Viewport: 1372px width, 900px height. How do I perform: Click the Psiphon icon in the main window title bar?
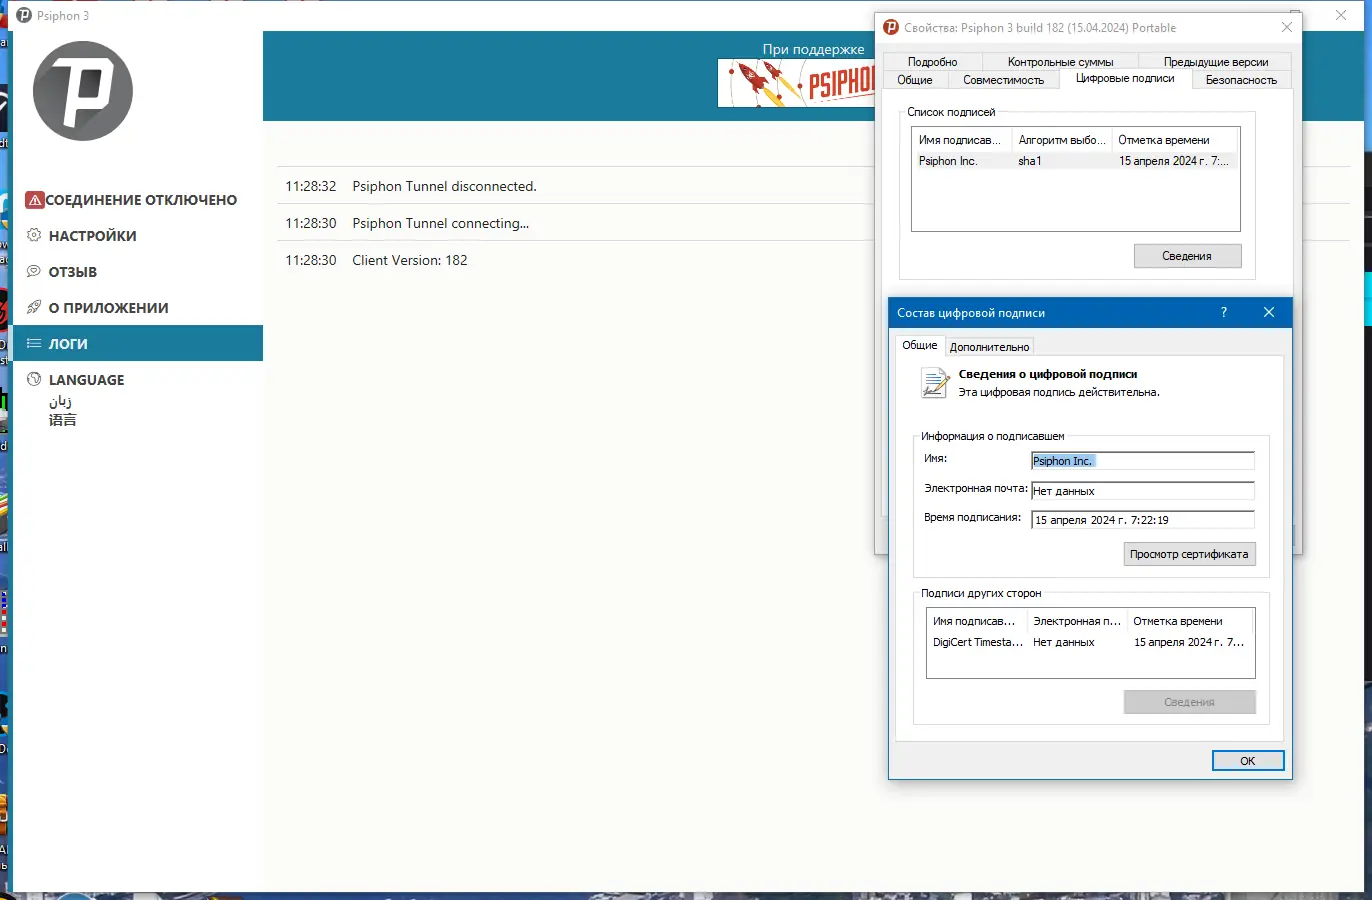click(x=24, y=15)
